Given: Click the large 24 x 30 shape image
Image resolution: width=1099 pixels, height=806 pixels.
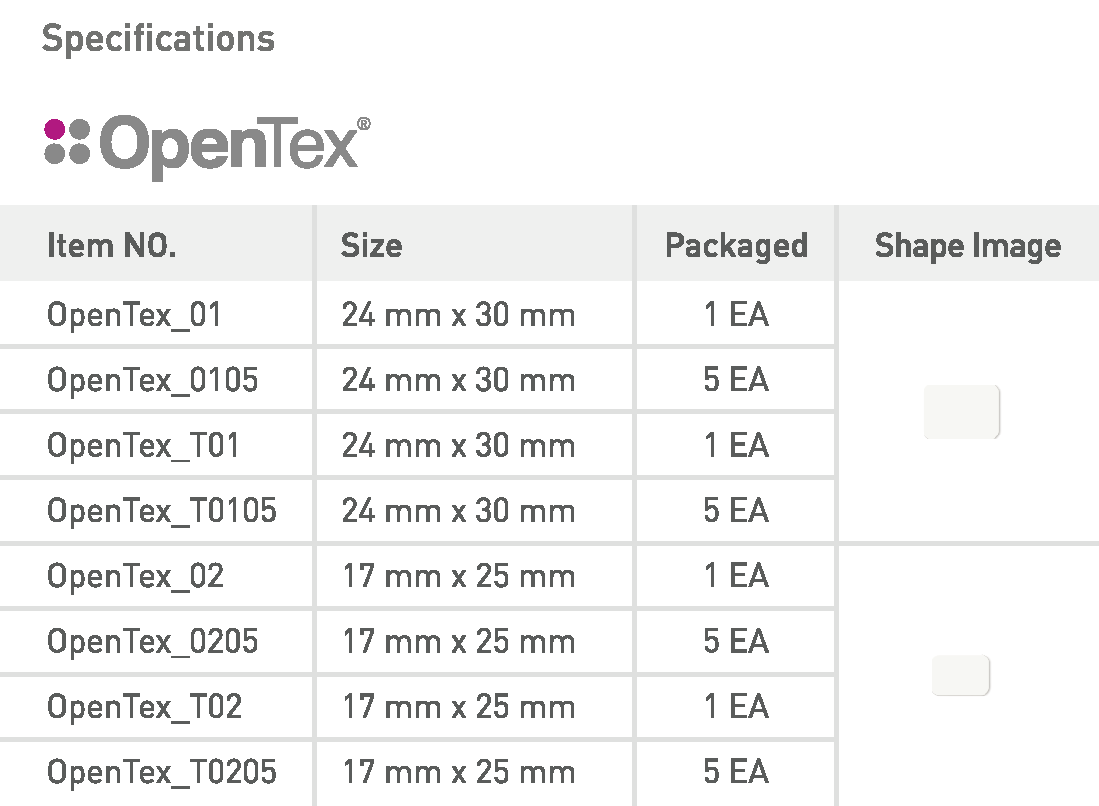Looking at the screenshot, I should pyautogui.click(x=961, y=412).
